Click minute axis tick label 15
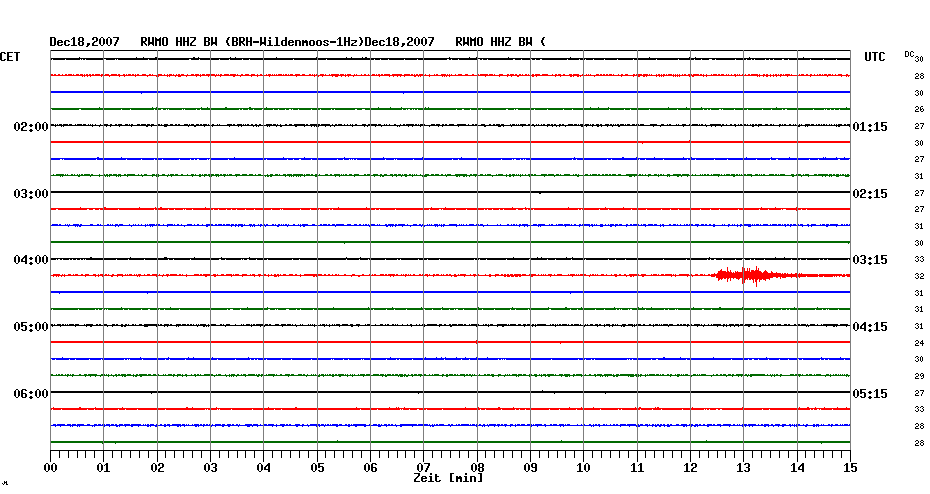 (851, 468)
